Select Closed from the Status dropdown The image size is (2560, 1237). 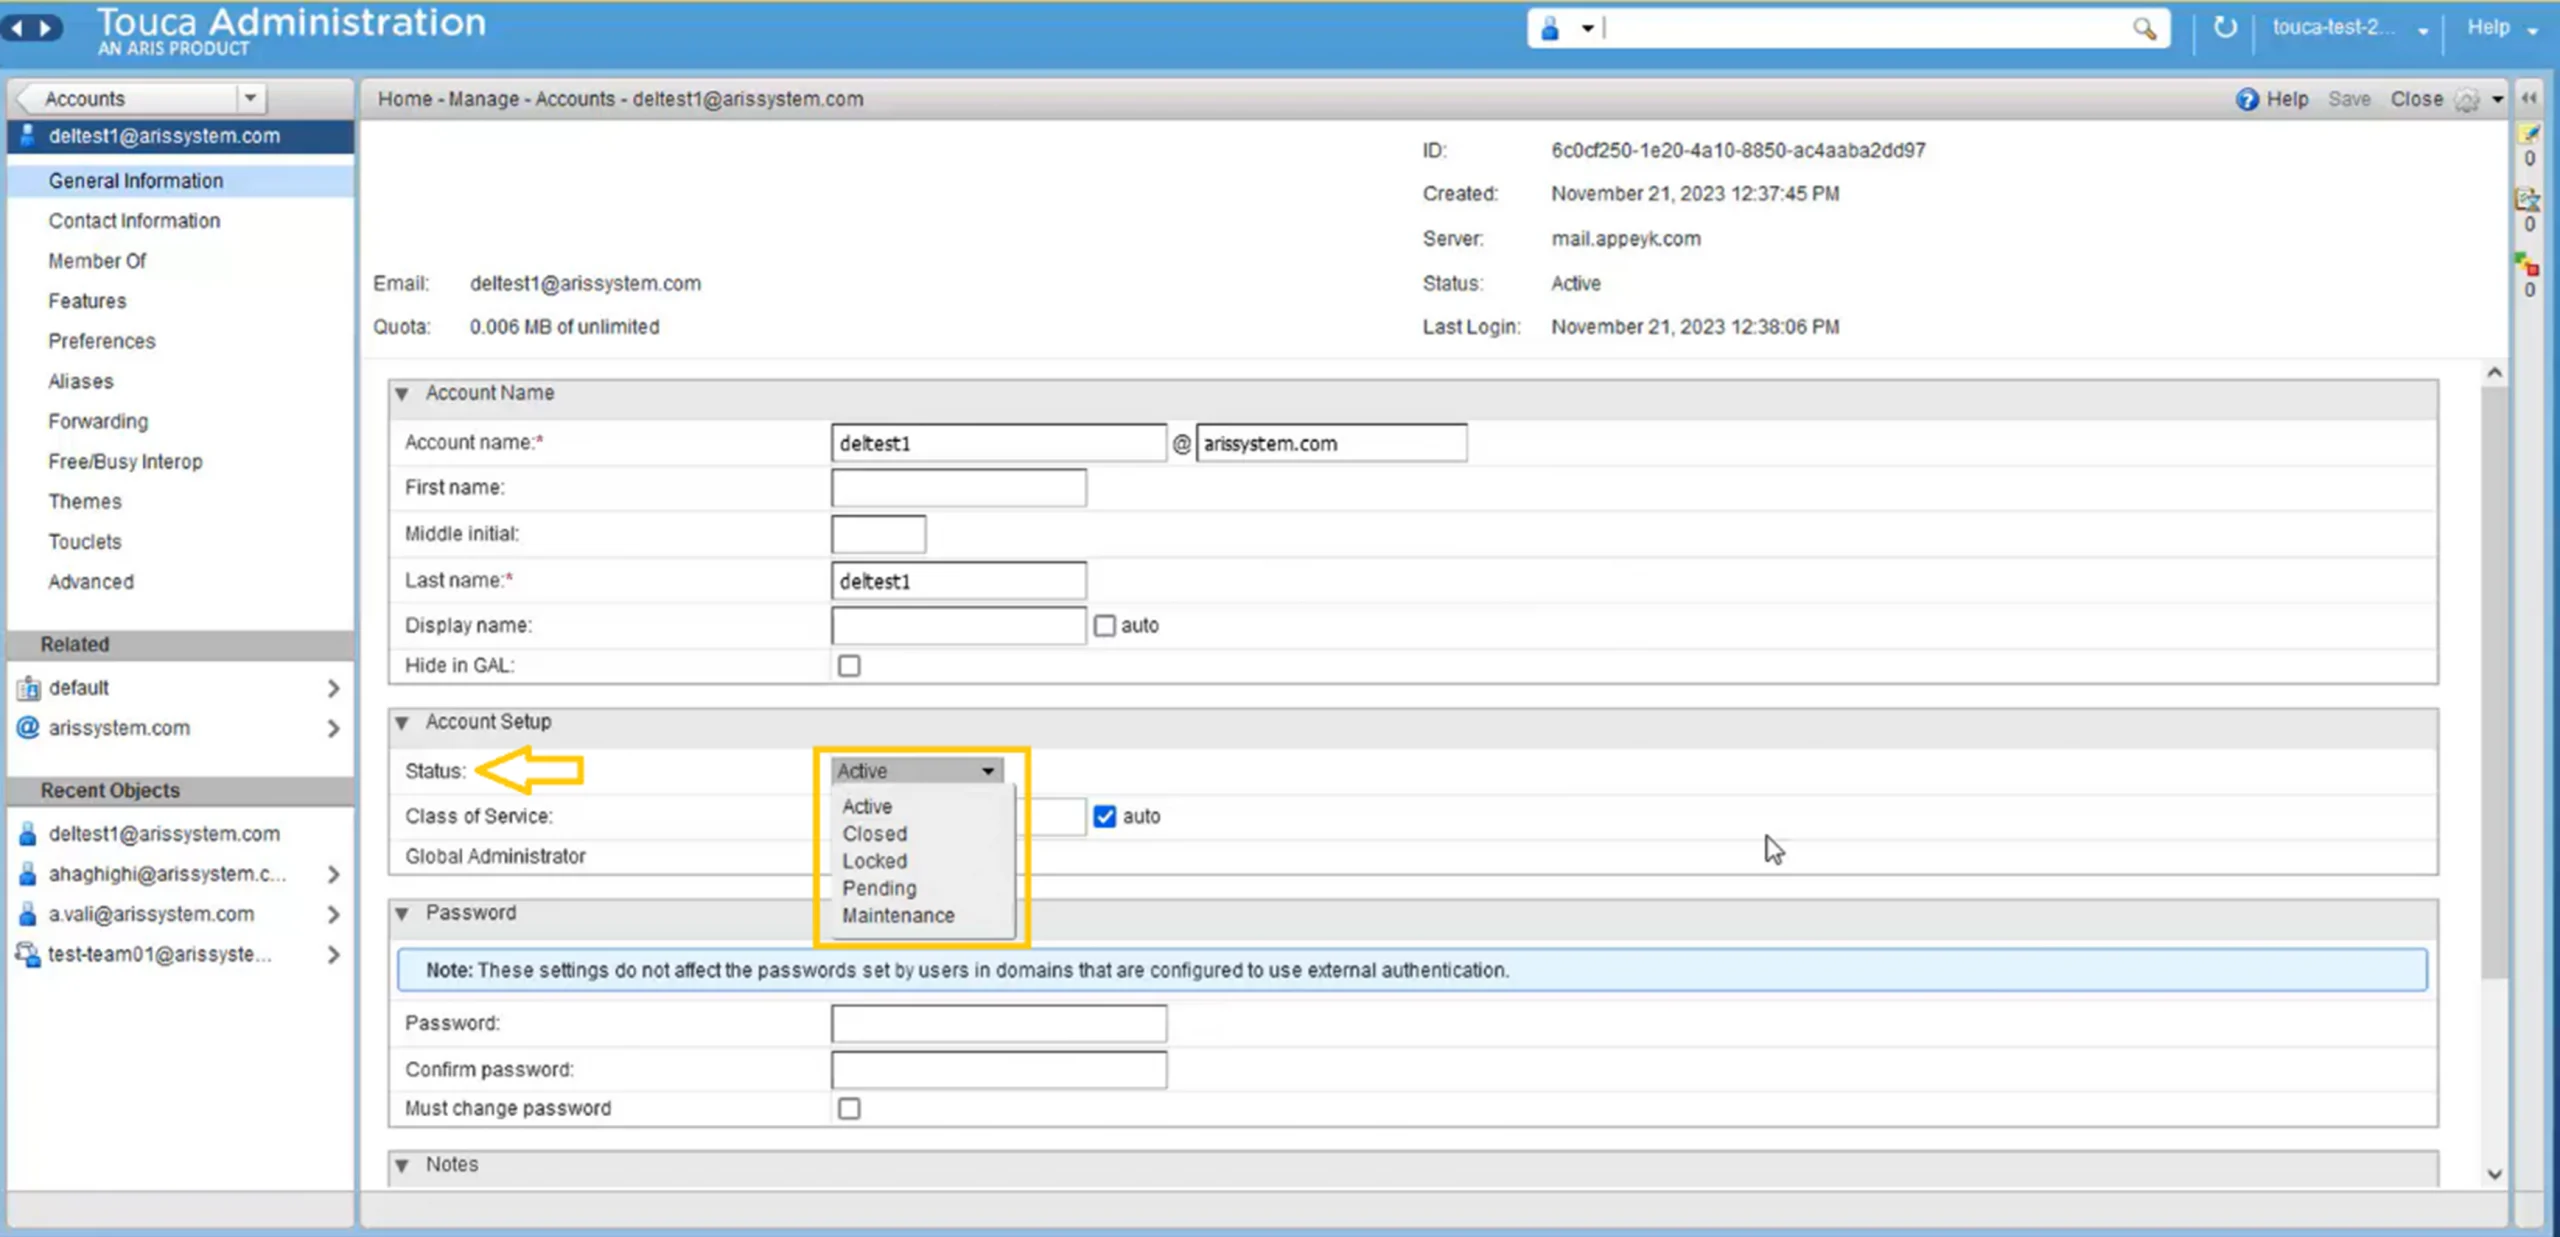(x=873, y=832)
